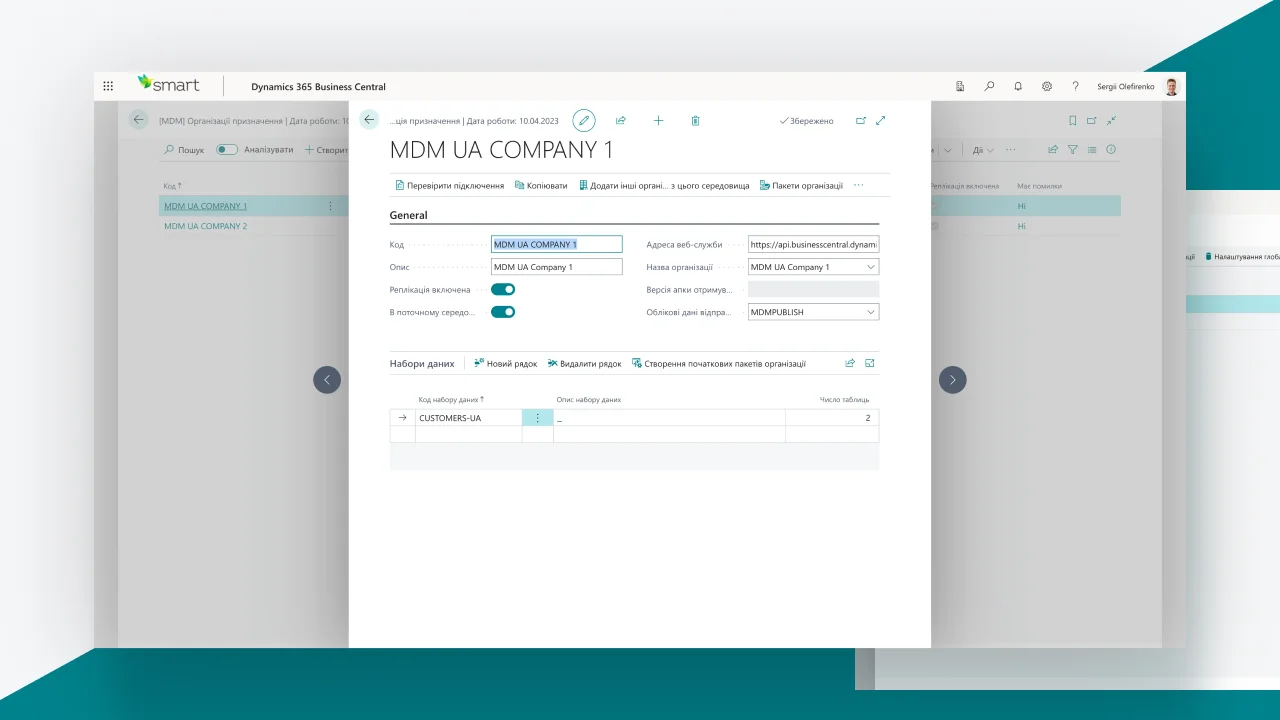Click the share icon in card header
1280x720 pixels.
pos(621,120)
